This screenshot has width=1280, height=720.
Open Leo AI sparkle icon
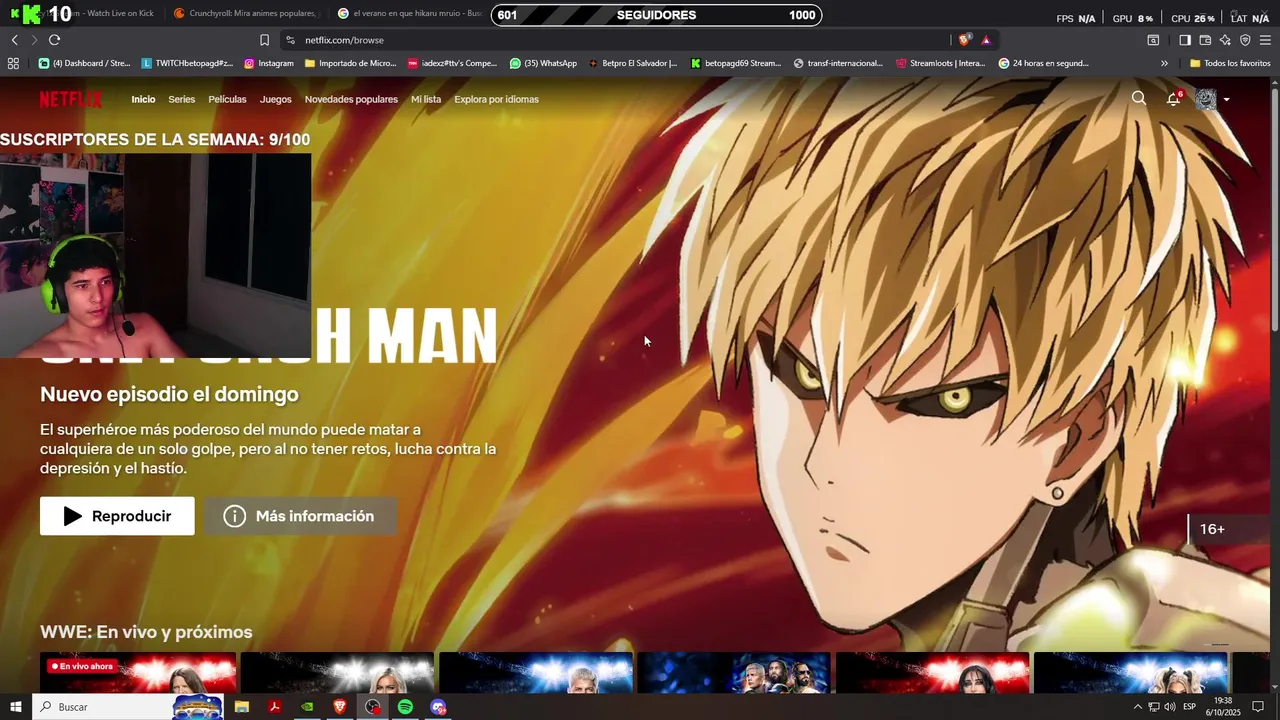click(x=1225, y=40)
